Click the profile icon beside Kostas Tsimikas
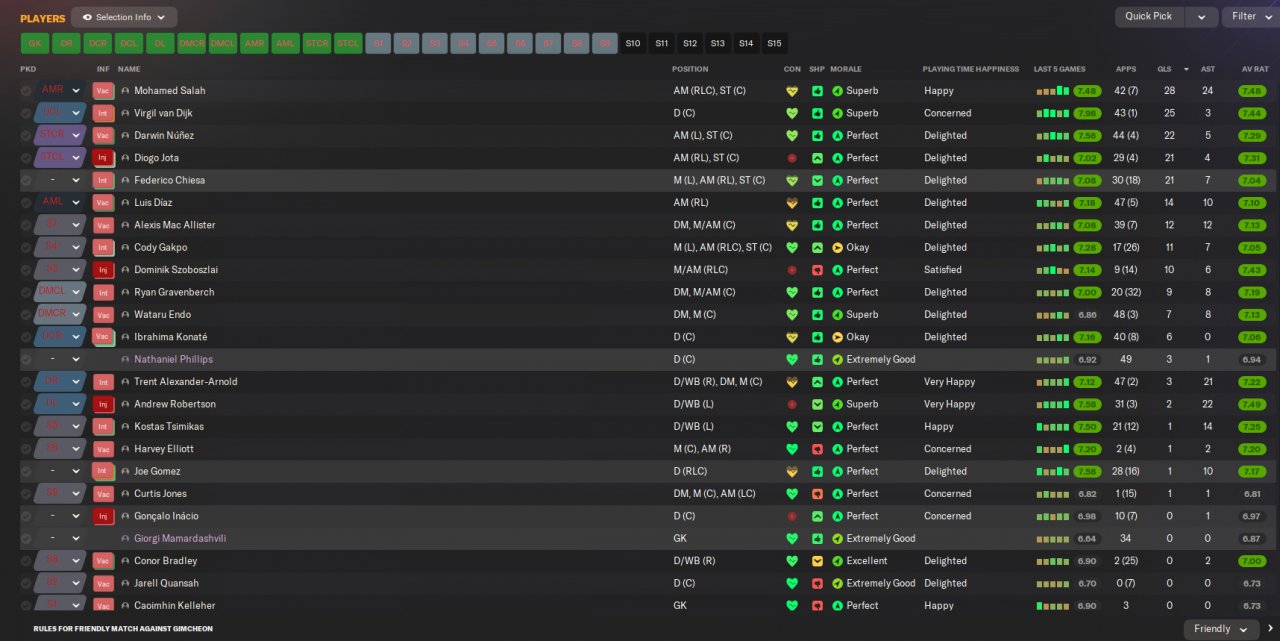The image size is (1280, 641). [125, 426]
